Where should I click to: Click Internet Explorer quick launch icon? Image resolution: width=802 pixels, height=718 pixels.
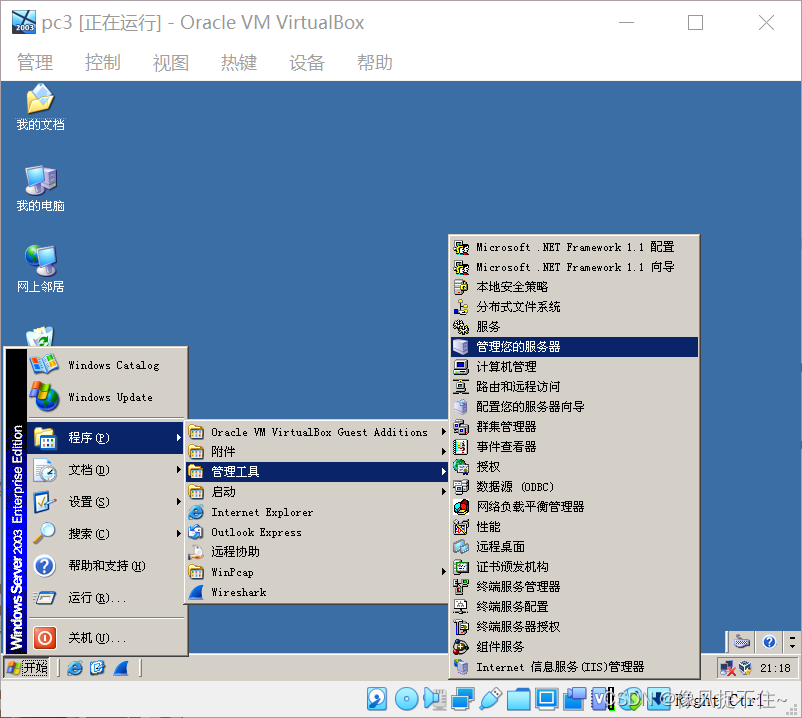(x=75, y=668)
